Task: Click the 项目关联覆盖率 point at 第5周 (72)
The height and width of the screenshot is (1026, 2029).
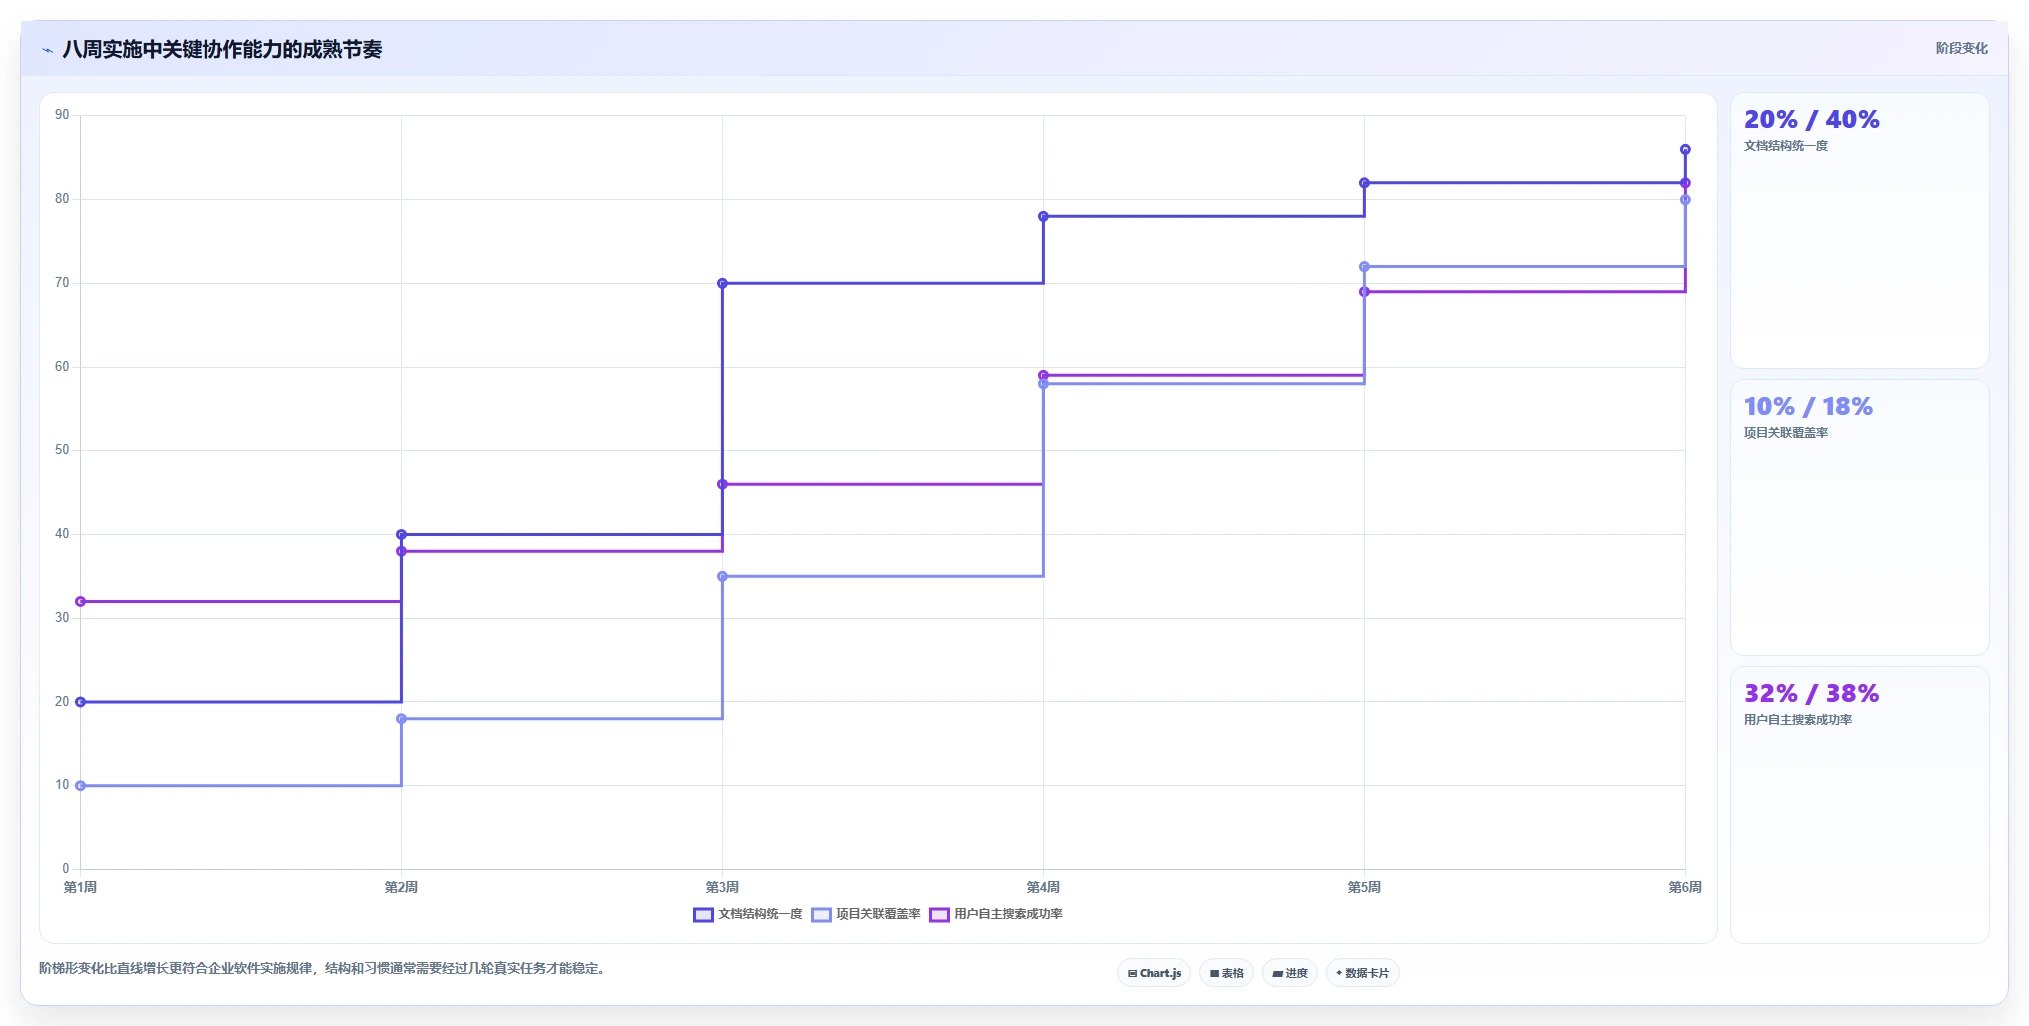Action: [x=1364, y=267]
